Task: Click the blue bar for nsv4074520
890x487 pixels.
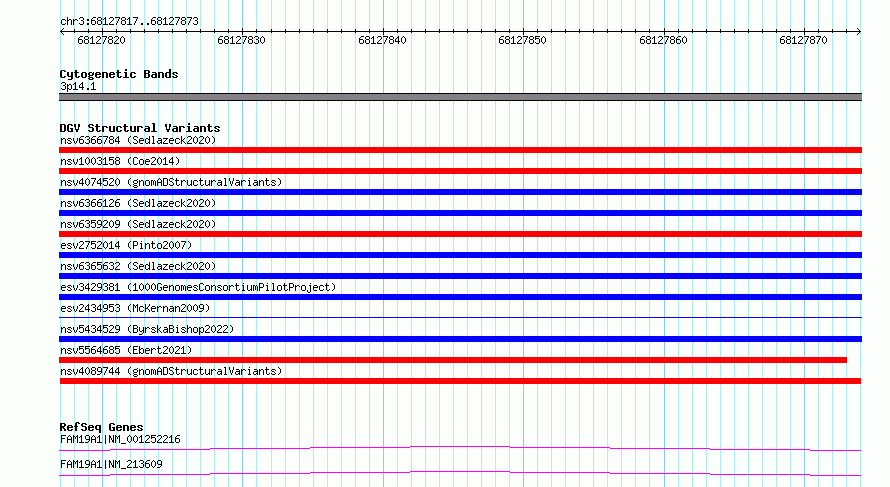Action: [460, 192]
